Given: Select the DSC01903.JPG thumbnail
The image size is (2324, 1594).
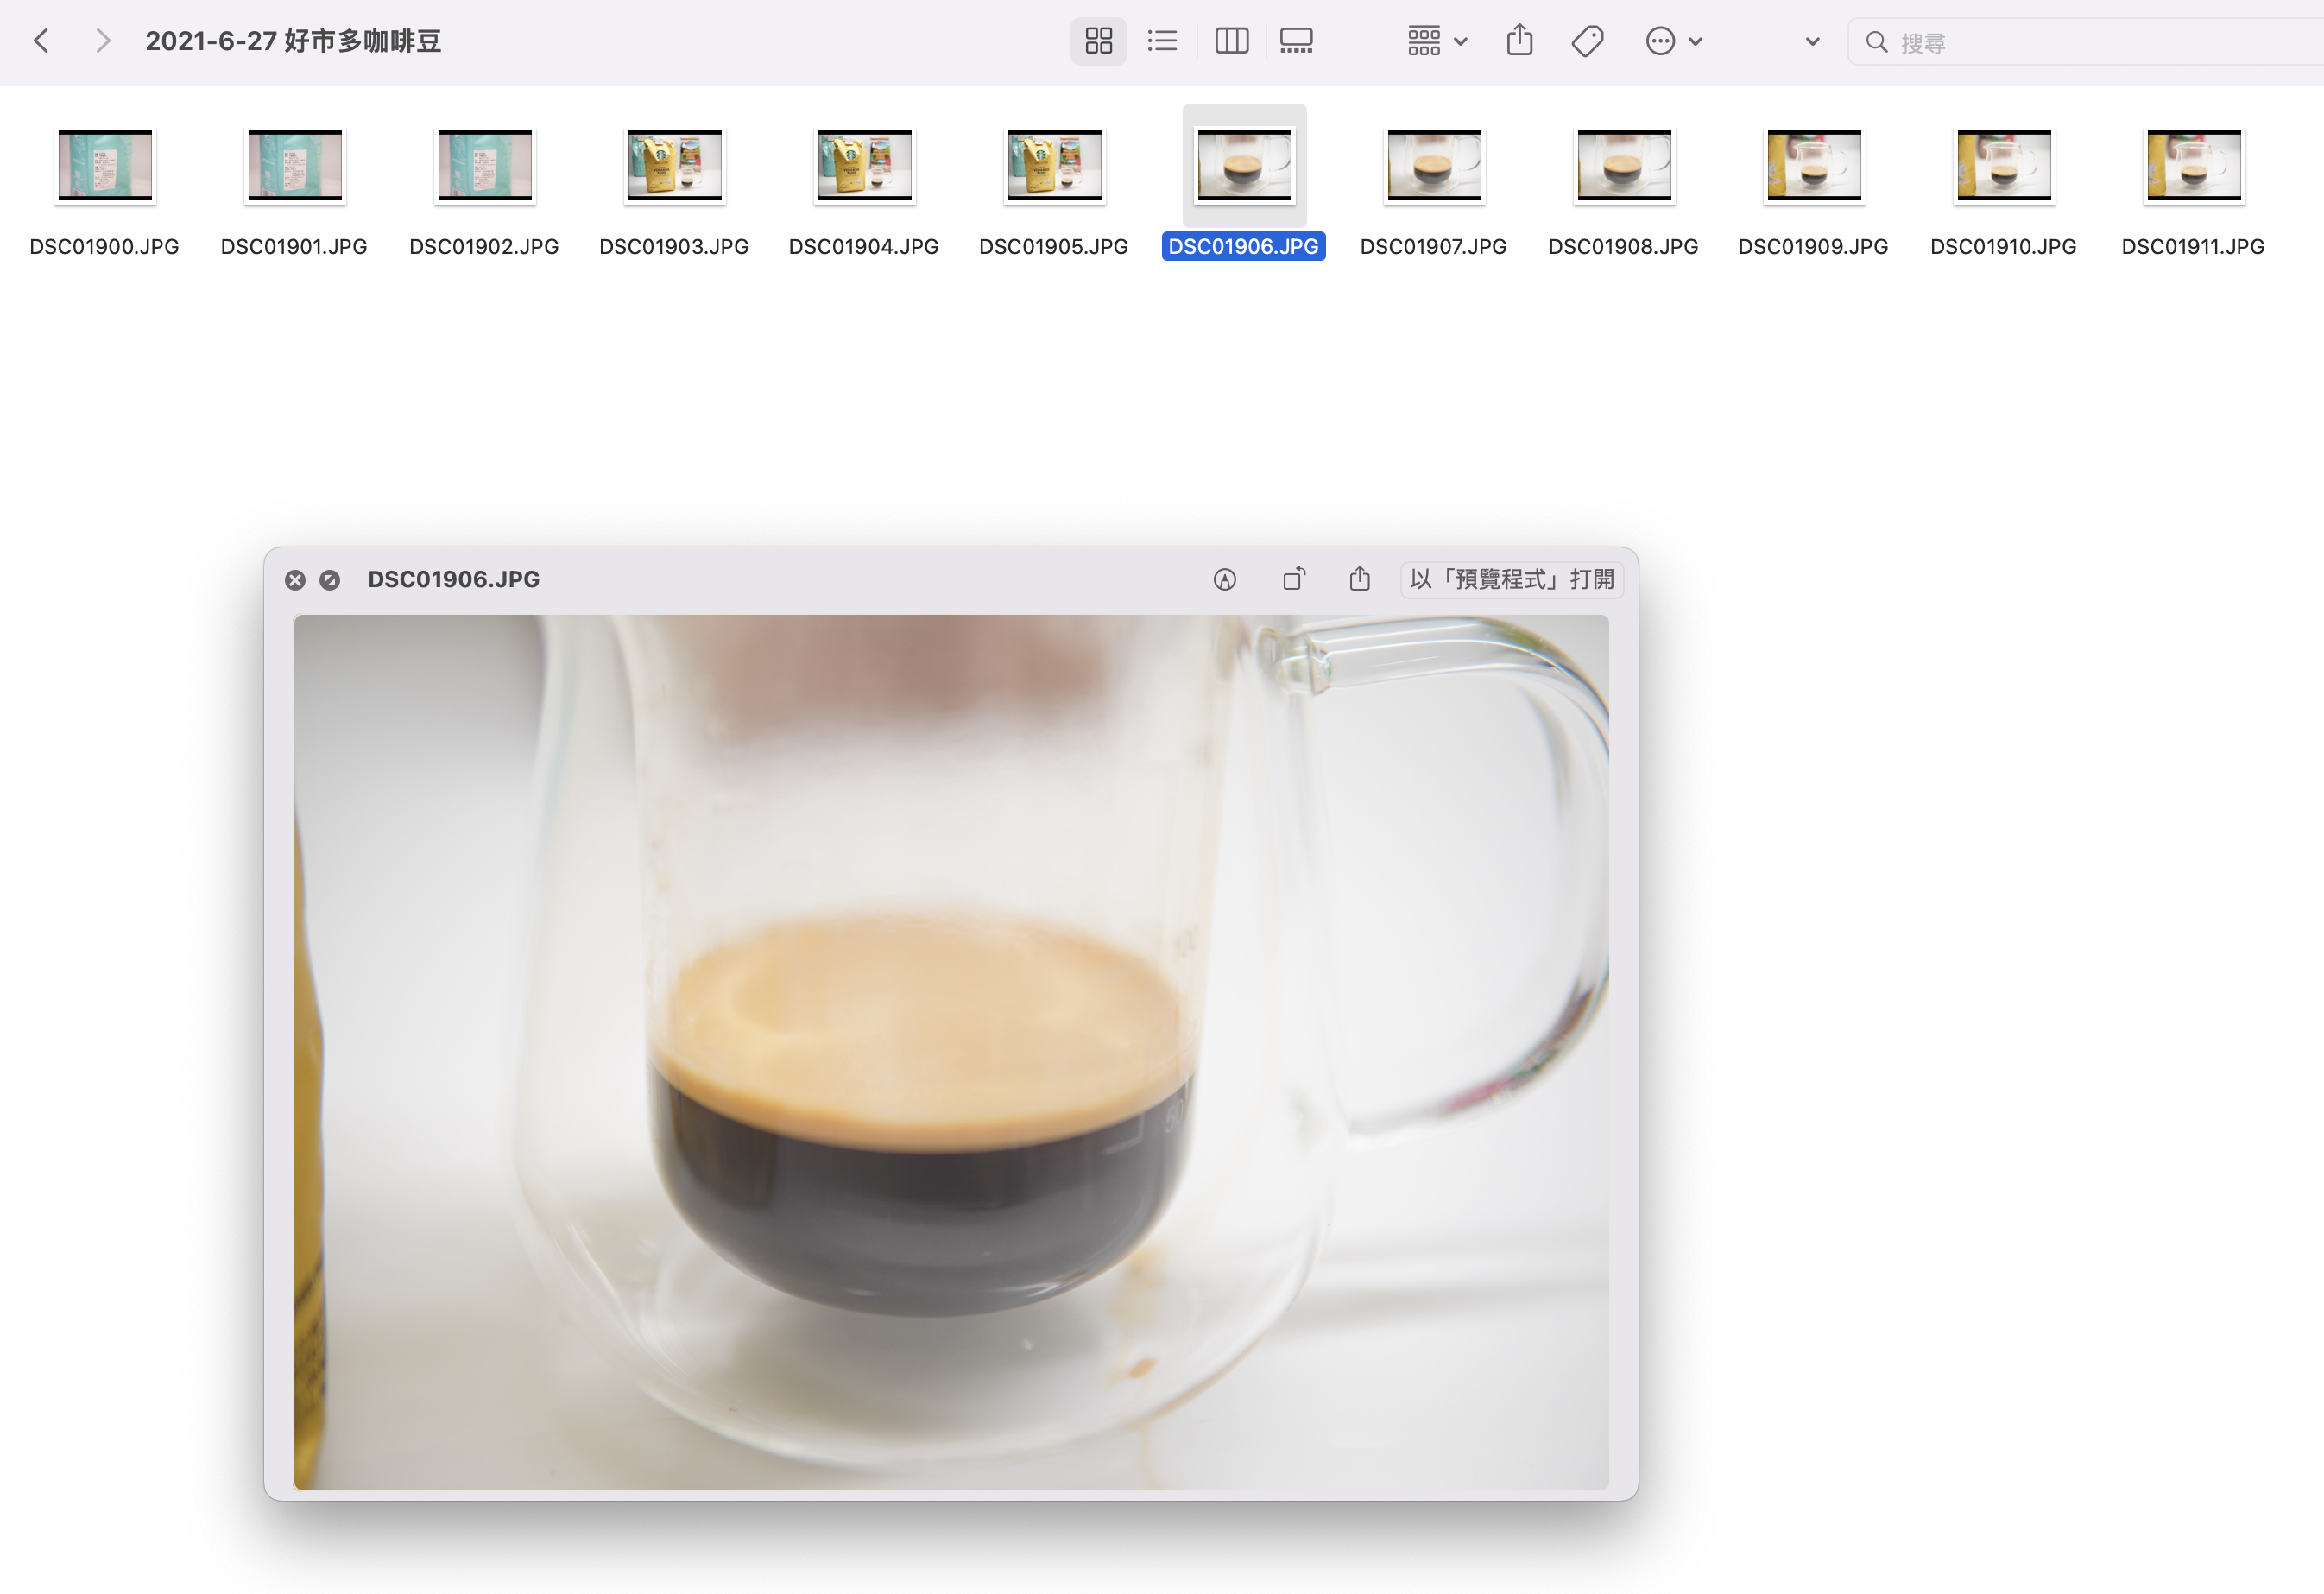Looking at the screenshot, I should tap(674, 165).
